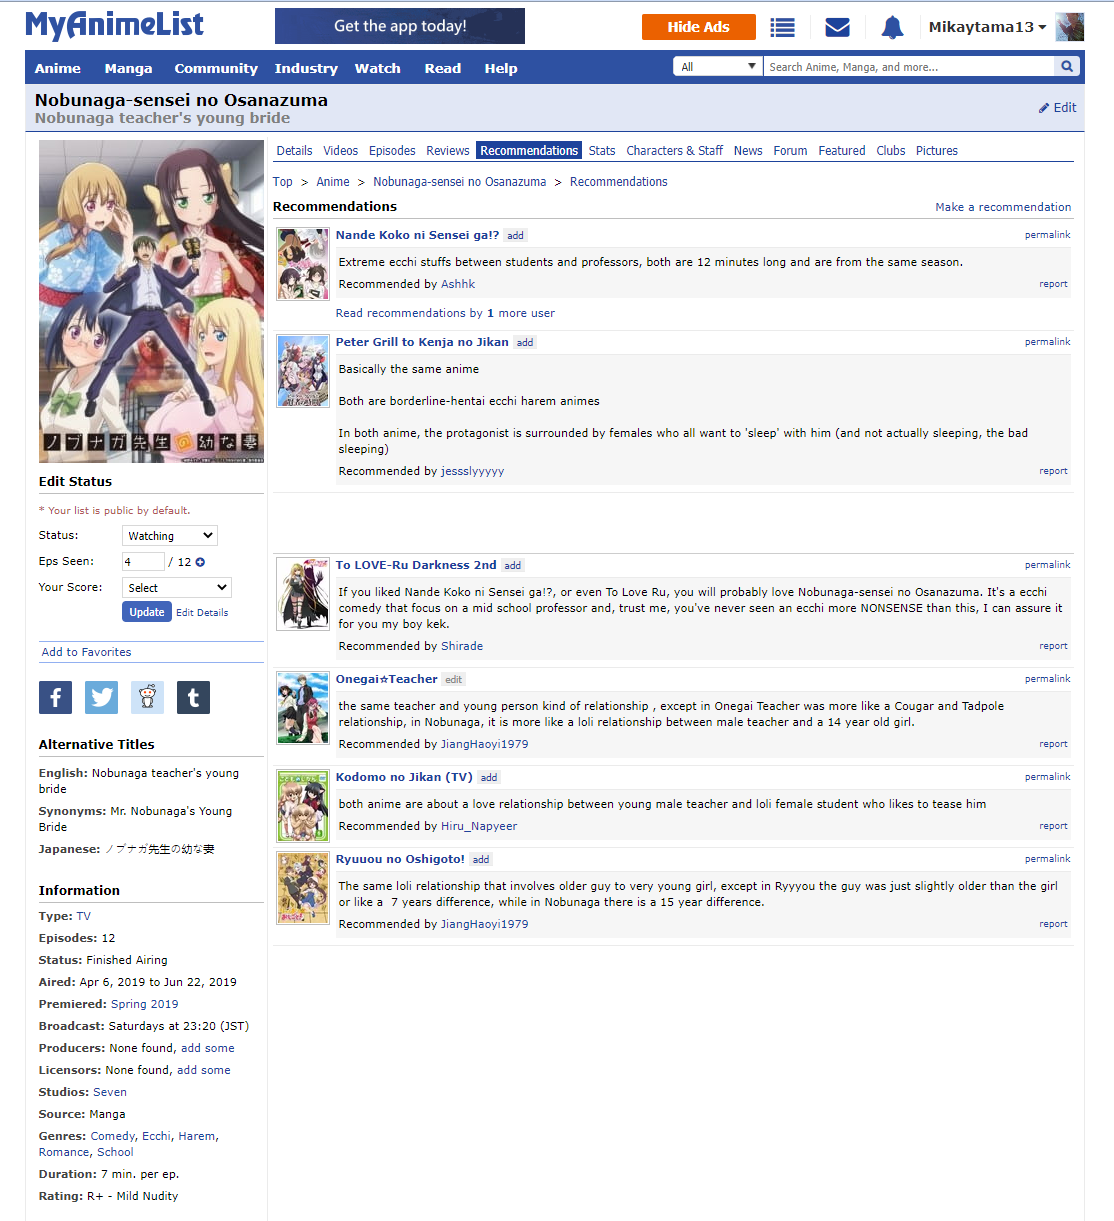Switch to the Featured tab
The width and height of the screenshot is (1114, 1221).
(x=842, y=151)
